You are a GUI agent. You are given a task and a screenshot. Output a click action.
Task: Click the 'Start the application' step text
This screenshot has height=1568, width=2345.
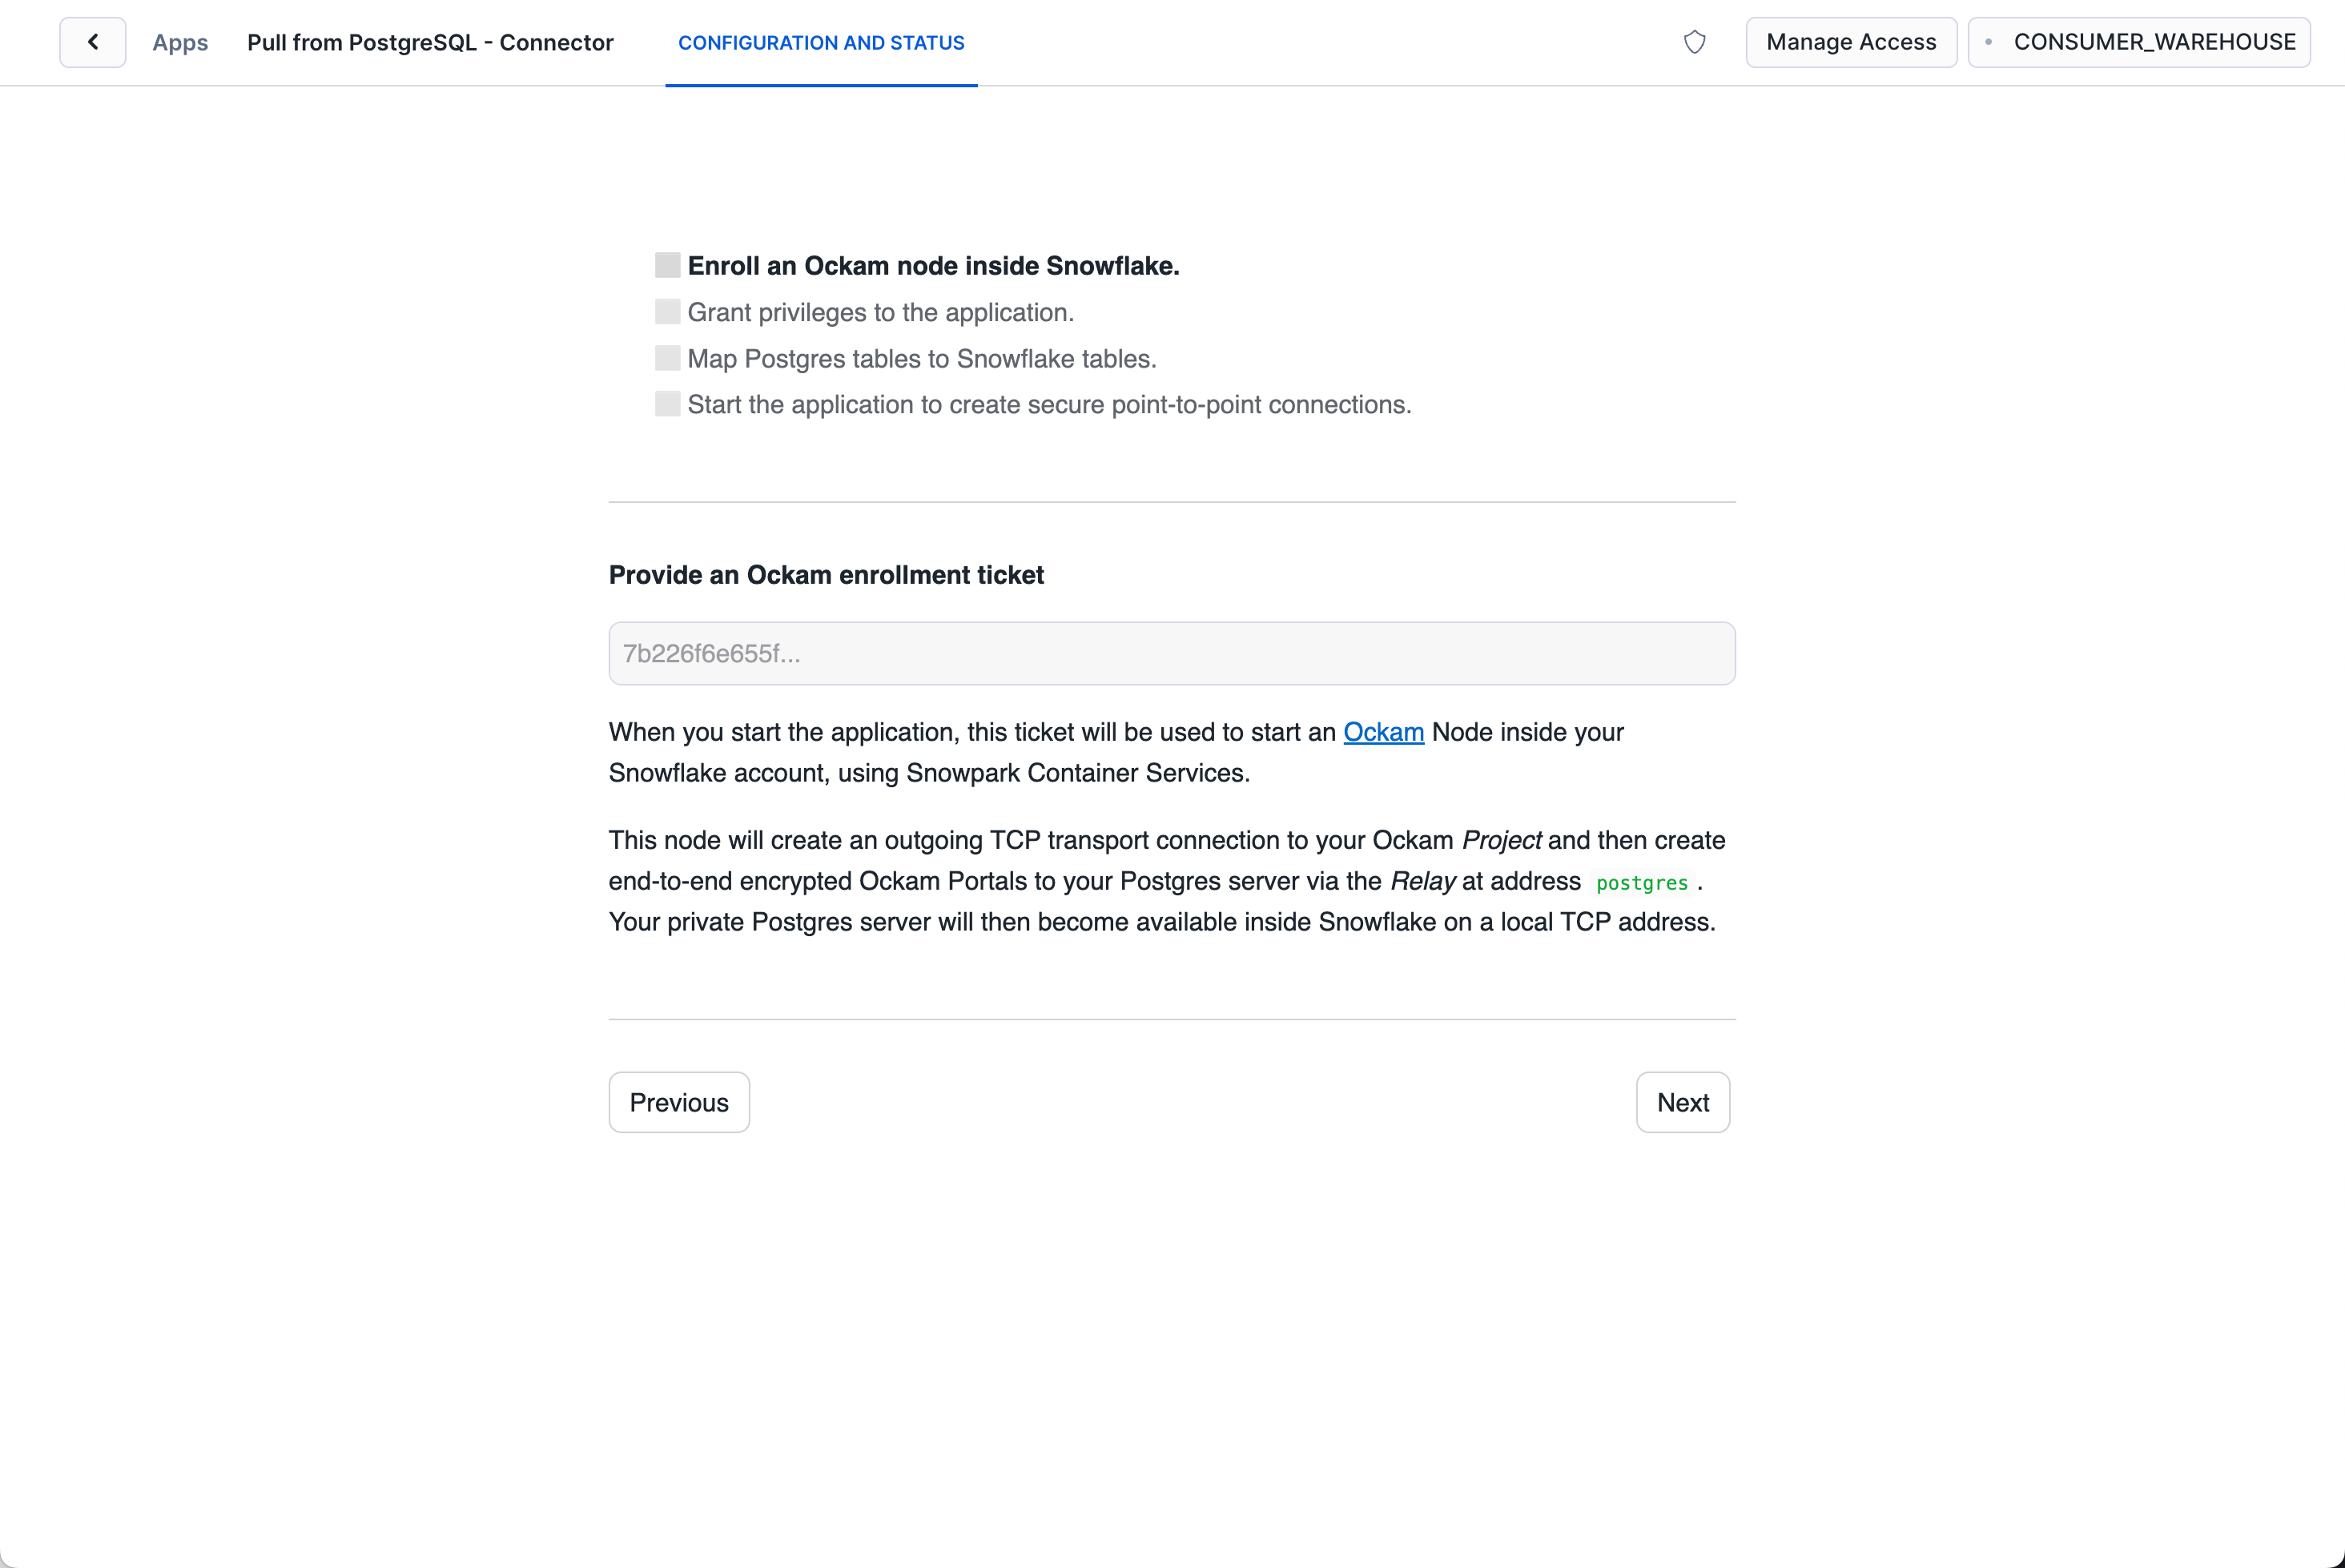pos(1049,404)
